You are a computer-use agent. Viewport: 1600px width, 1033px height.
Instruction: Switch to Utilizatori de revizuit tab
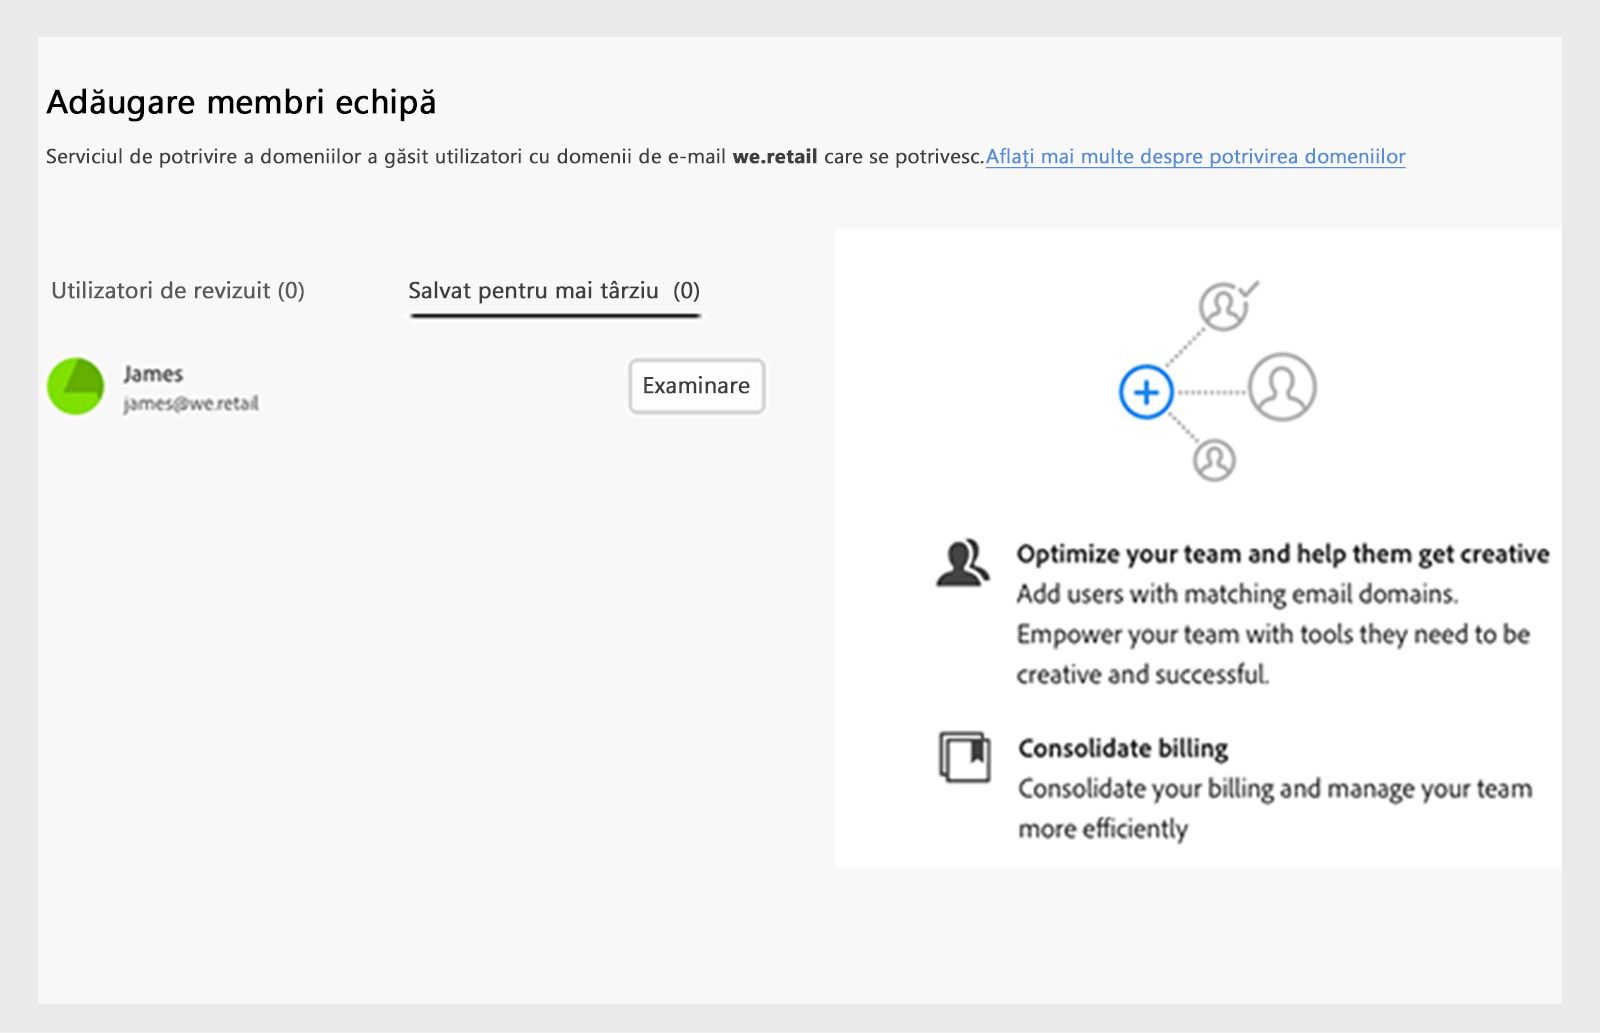pos(178,291)
